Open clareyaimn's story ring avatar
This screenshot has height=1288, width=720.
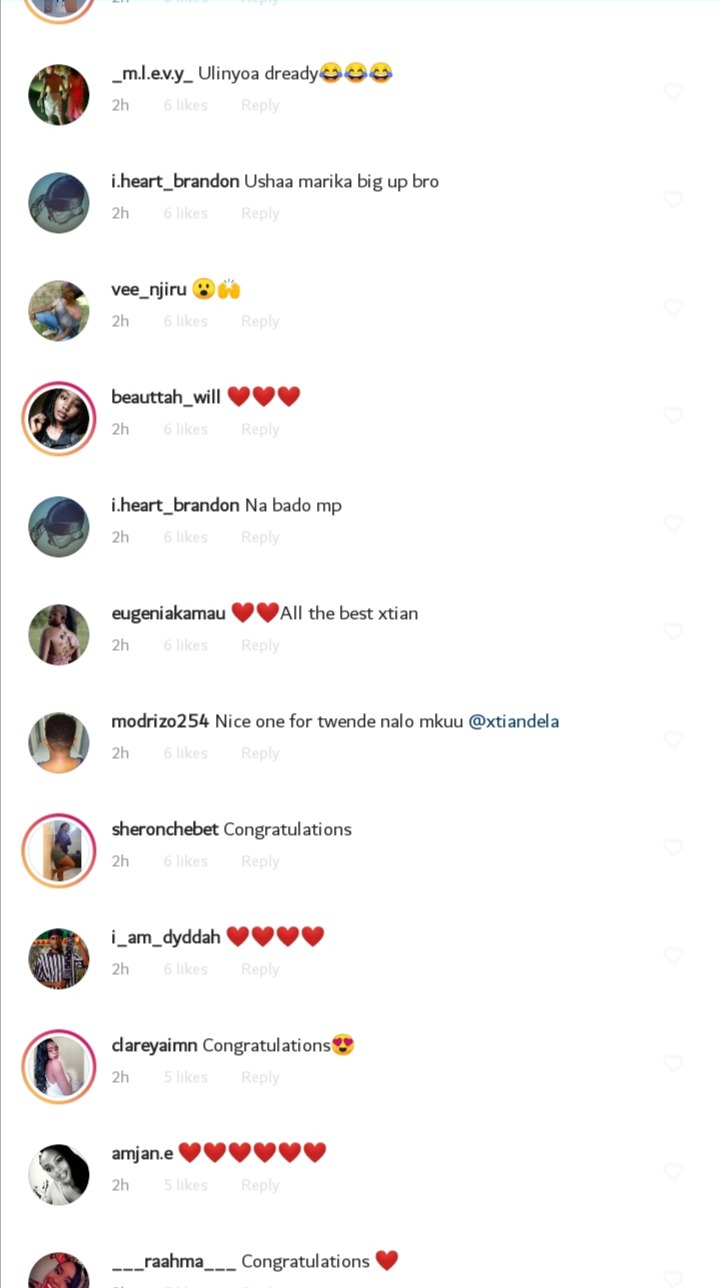[59, 1065]
